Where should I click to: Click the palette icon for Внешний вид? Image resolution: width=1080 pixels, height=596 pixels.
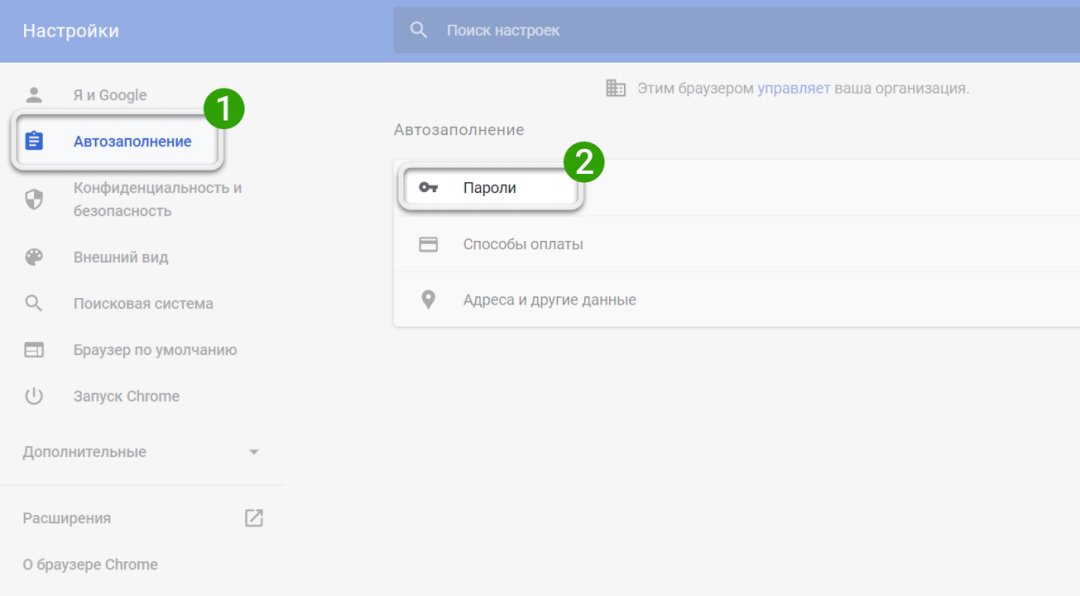(34, 257)
